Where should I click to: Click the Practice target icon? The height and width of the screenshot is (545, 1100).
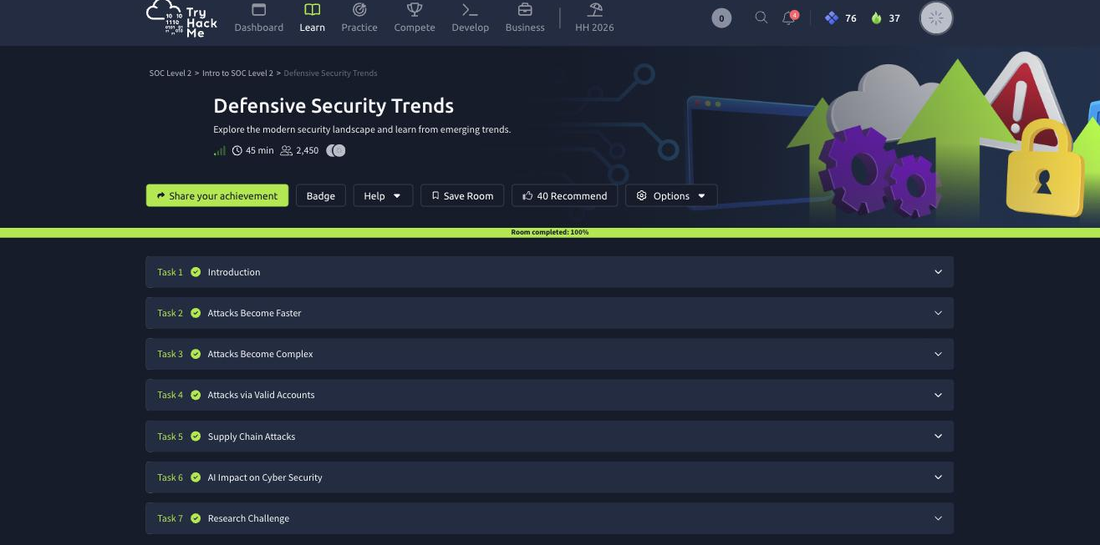[x=359, y=10]
